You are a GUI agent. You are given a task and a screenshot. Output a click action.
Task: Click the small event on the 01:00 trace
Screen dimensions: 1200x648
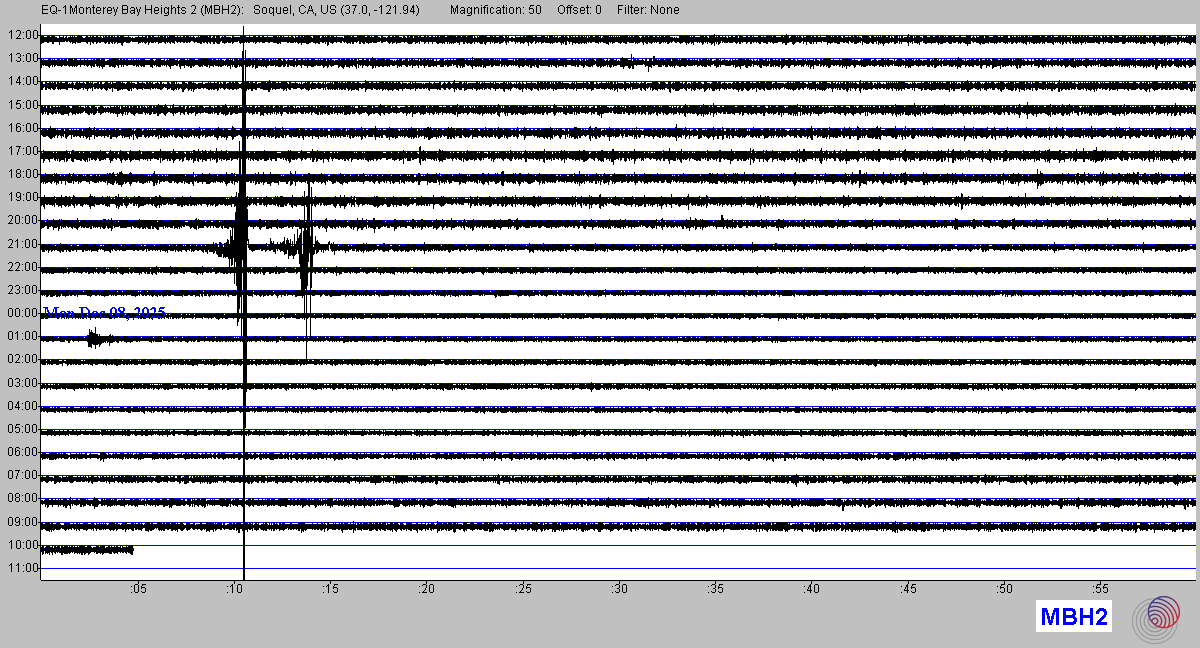(x=95, y=340)
